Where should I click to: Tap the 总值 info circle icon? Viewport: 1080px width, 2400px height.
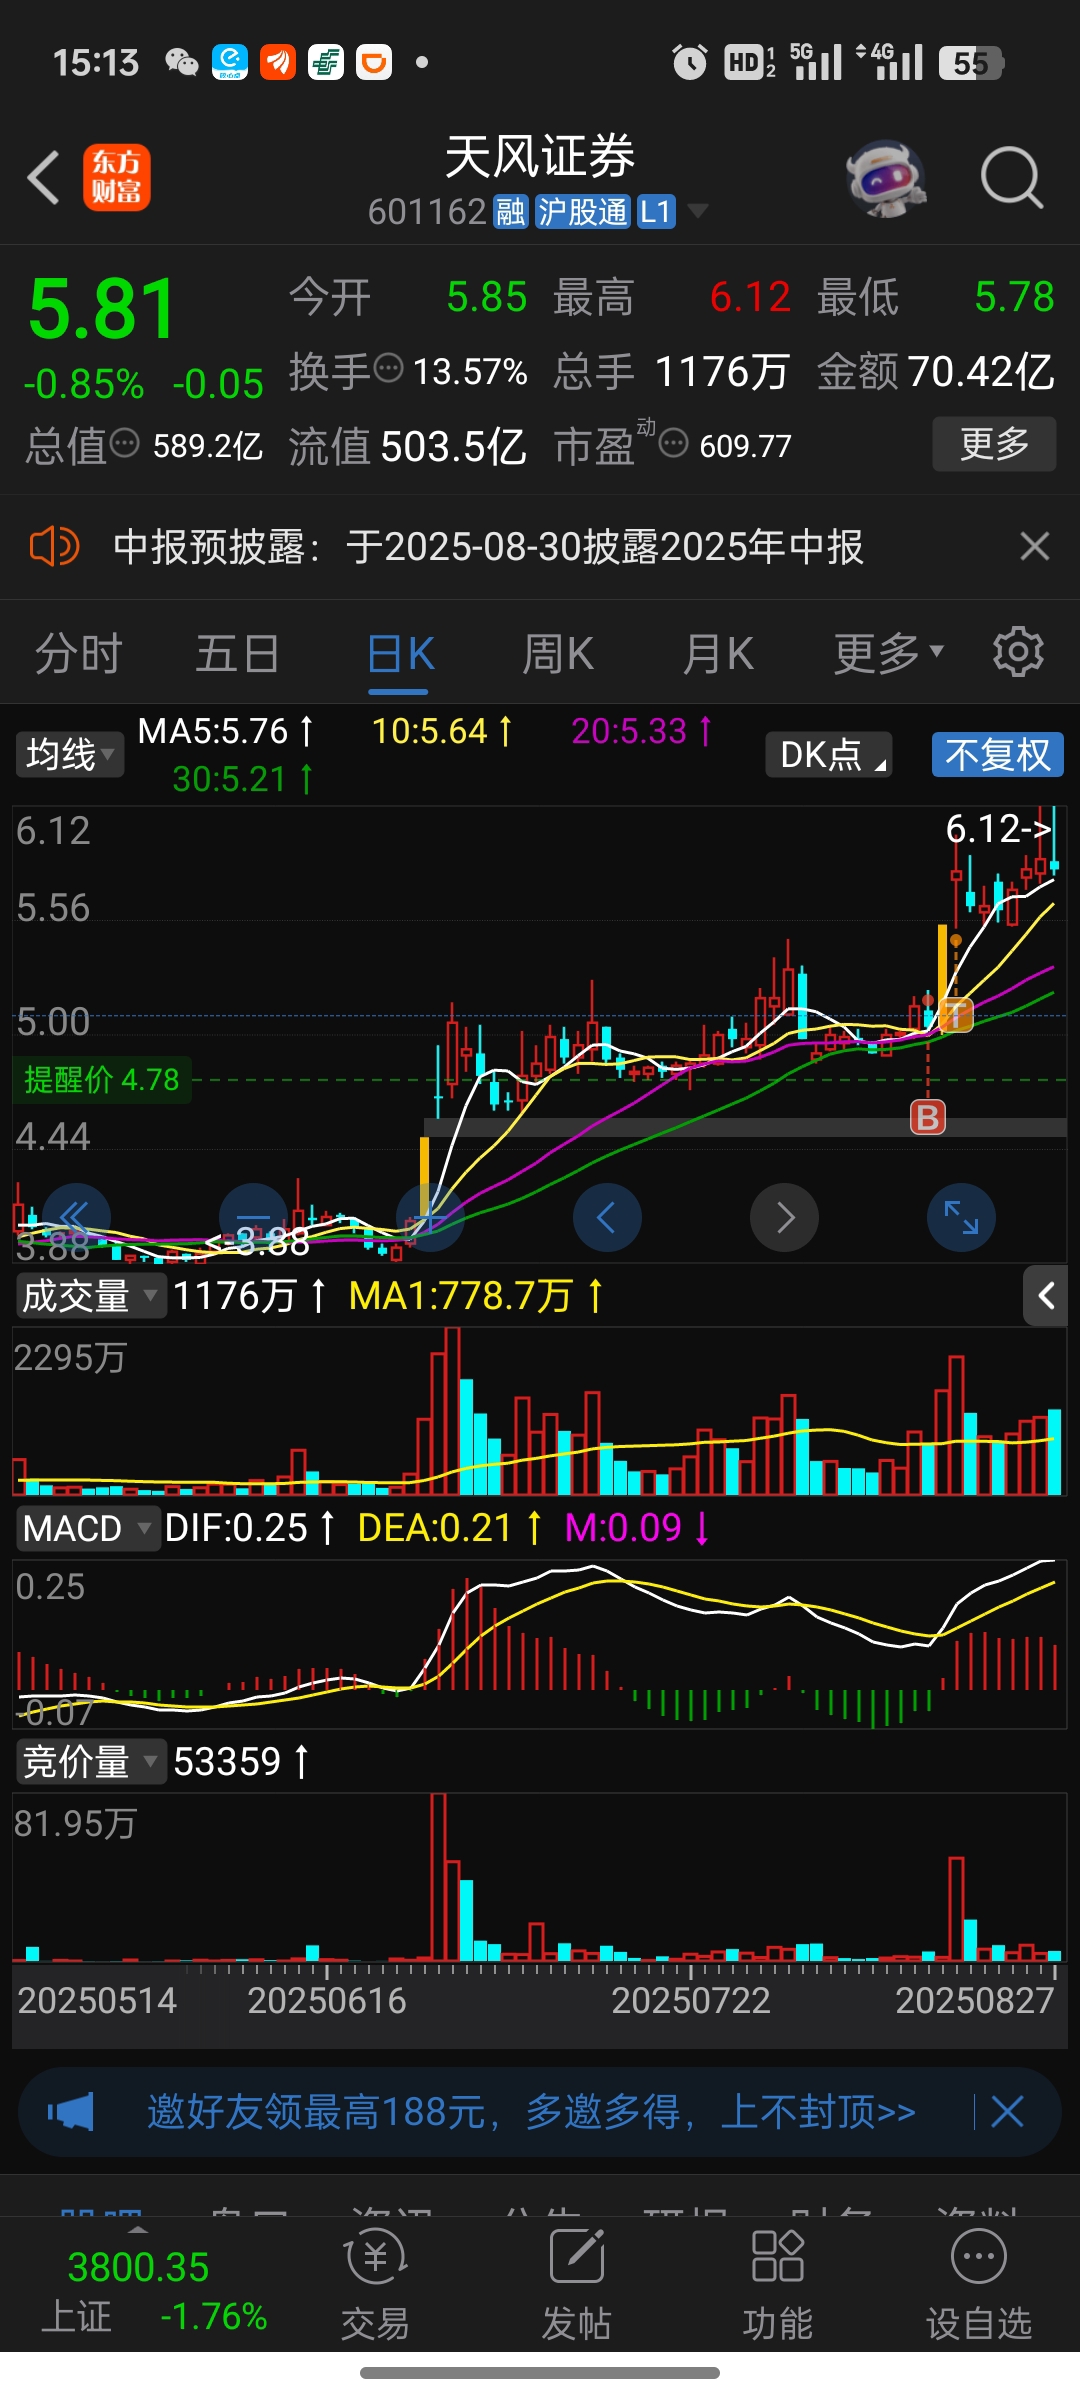tap(125, 442)
